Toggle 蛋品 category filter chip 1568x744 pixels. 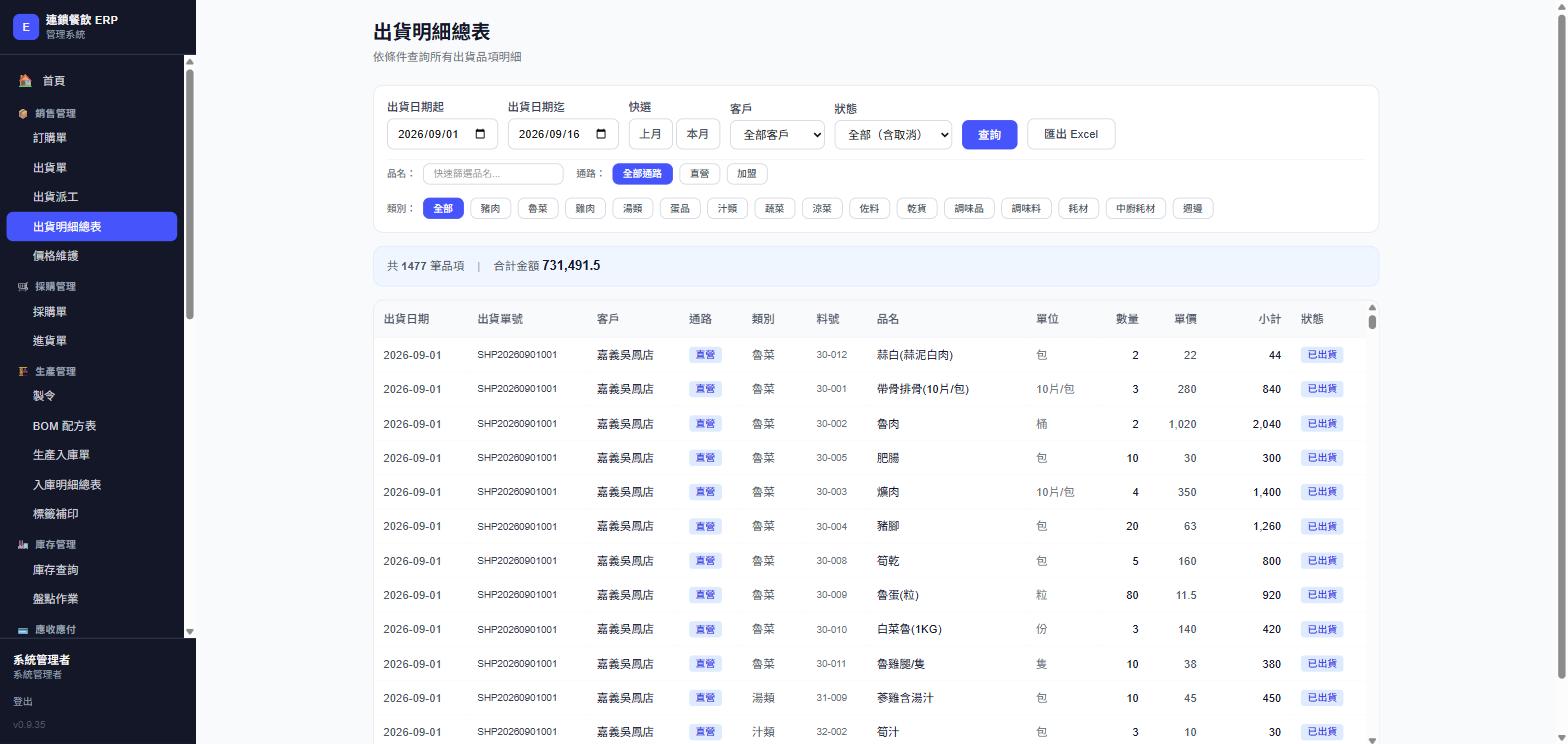click(680, 208)
